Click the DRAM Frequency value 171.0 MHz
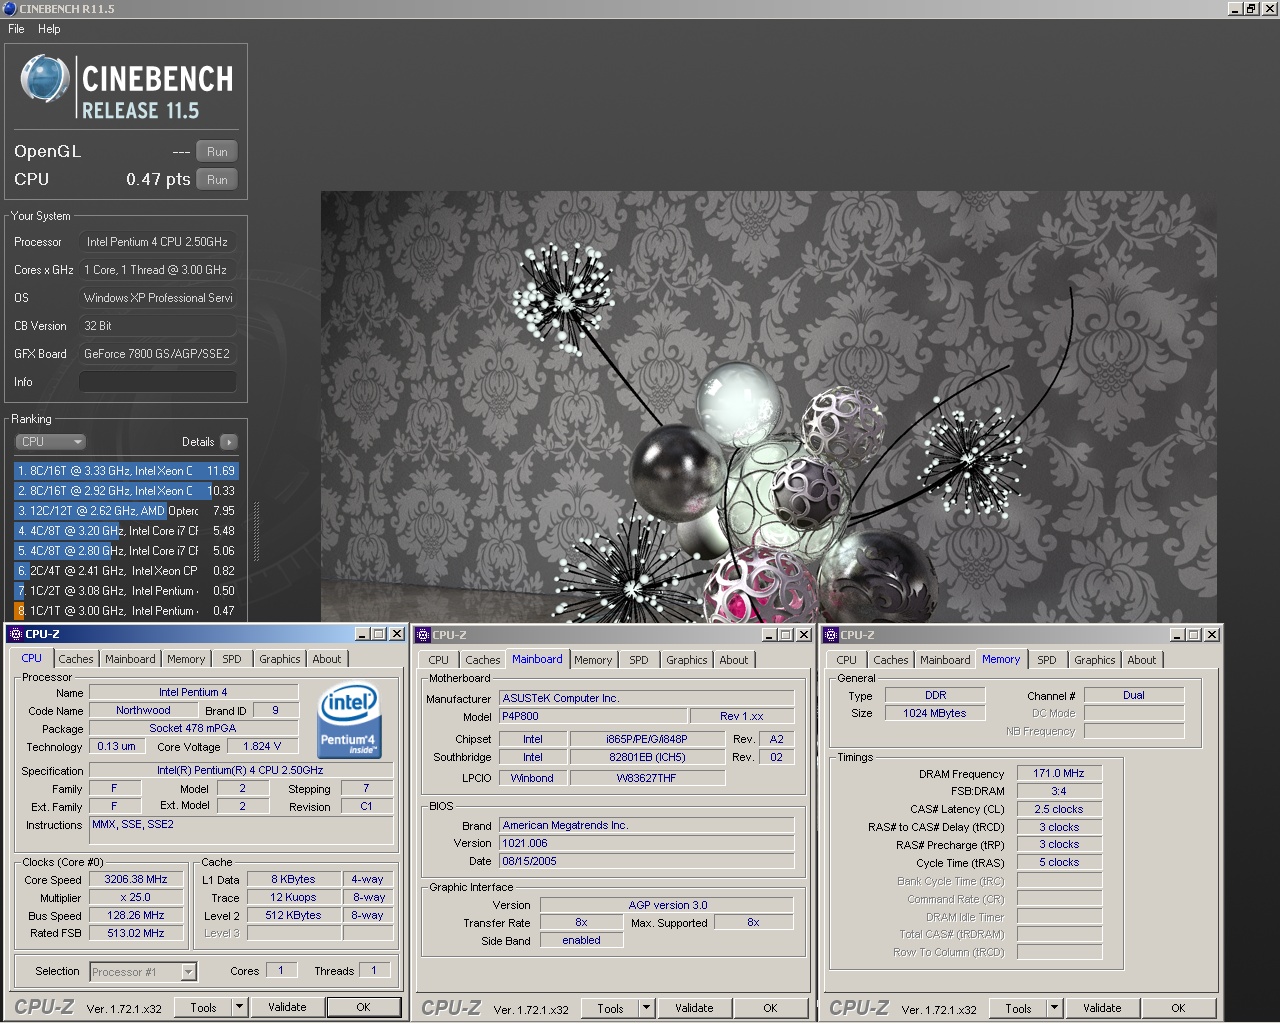Image resolution: width=1280 pixels, height=1024 pixels. coord(1059,773)
